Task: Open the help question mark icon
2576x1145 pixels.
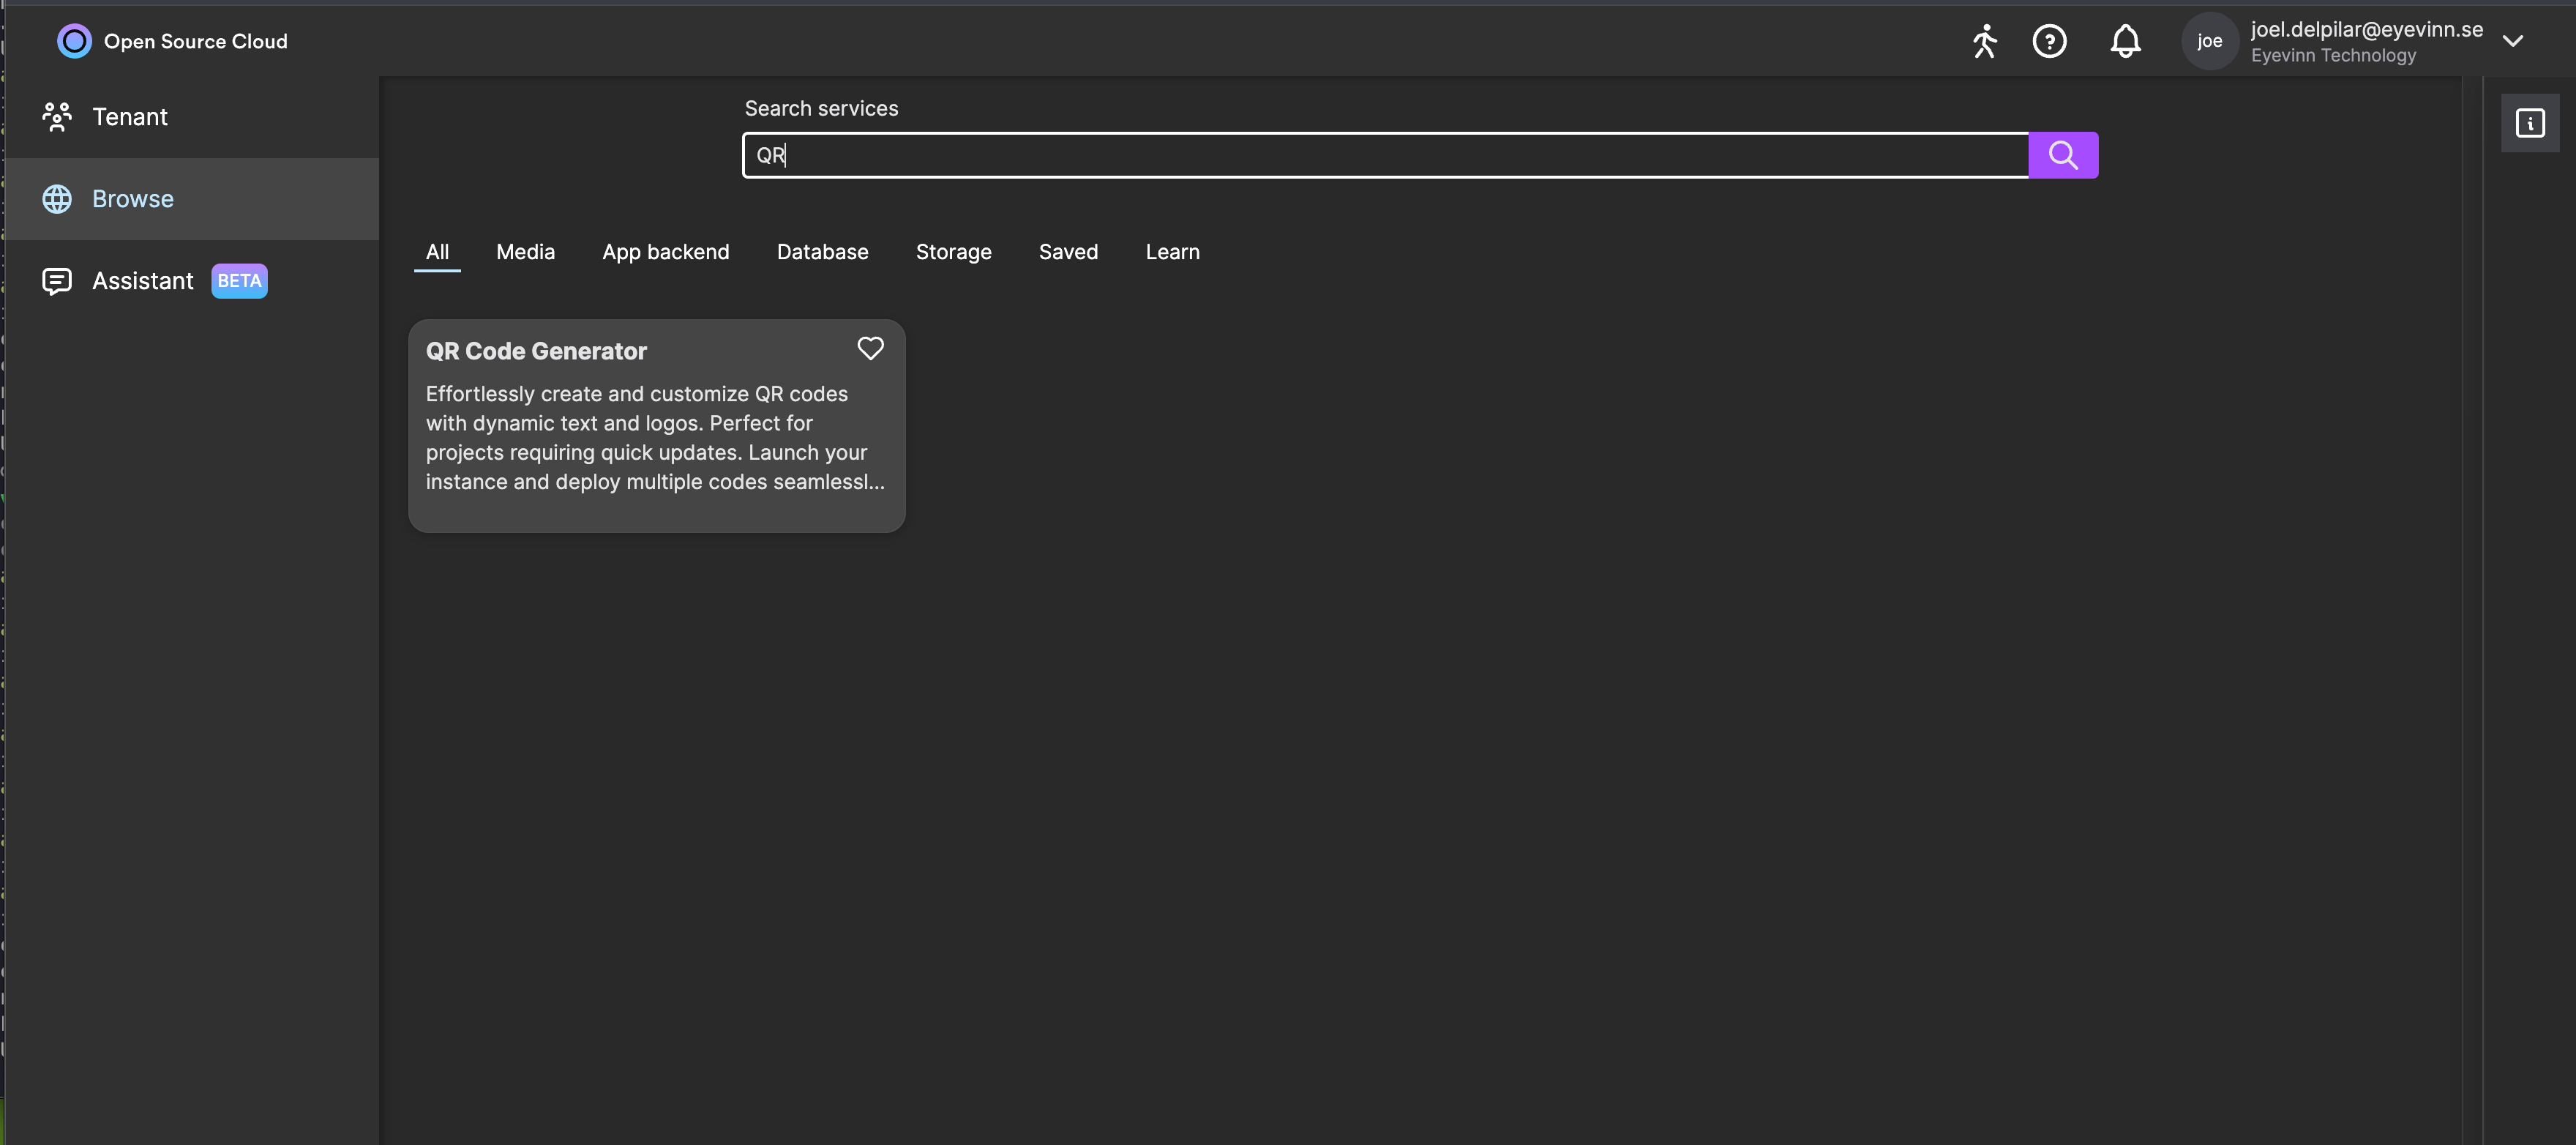Action: click(2049, 41)
